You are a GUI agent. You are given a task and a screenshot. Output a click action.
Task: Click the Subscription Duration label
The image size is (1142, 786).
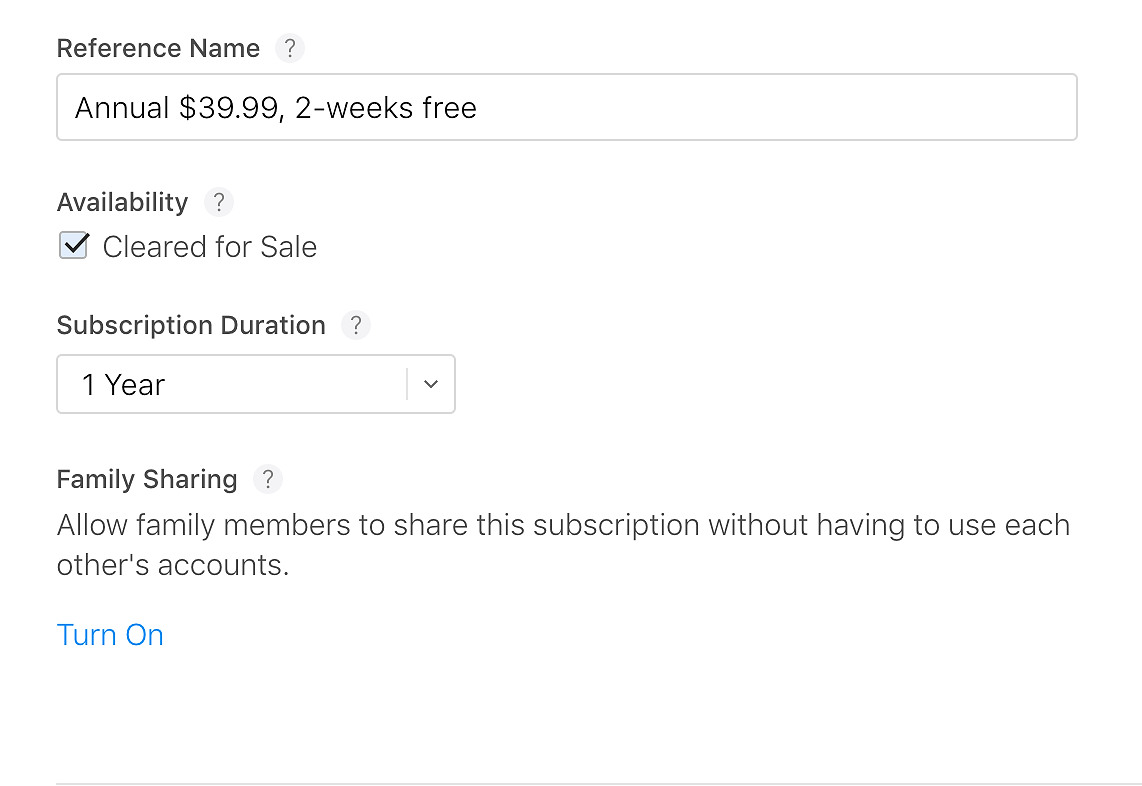[191, 325]
